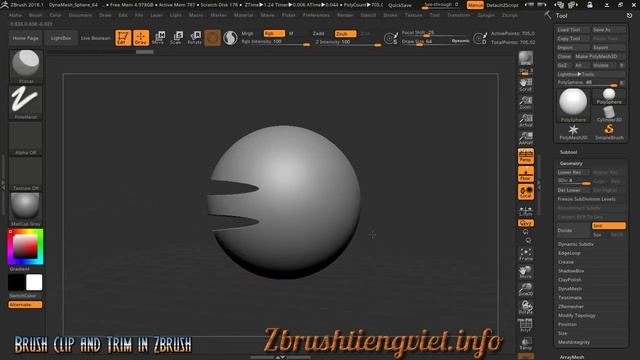Click the Divide geometry button

point(573,231)
